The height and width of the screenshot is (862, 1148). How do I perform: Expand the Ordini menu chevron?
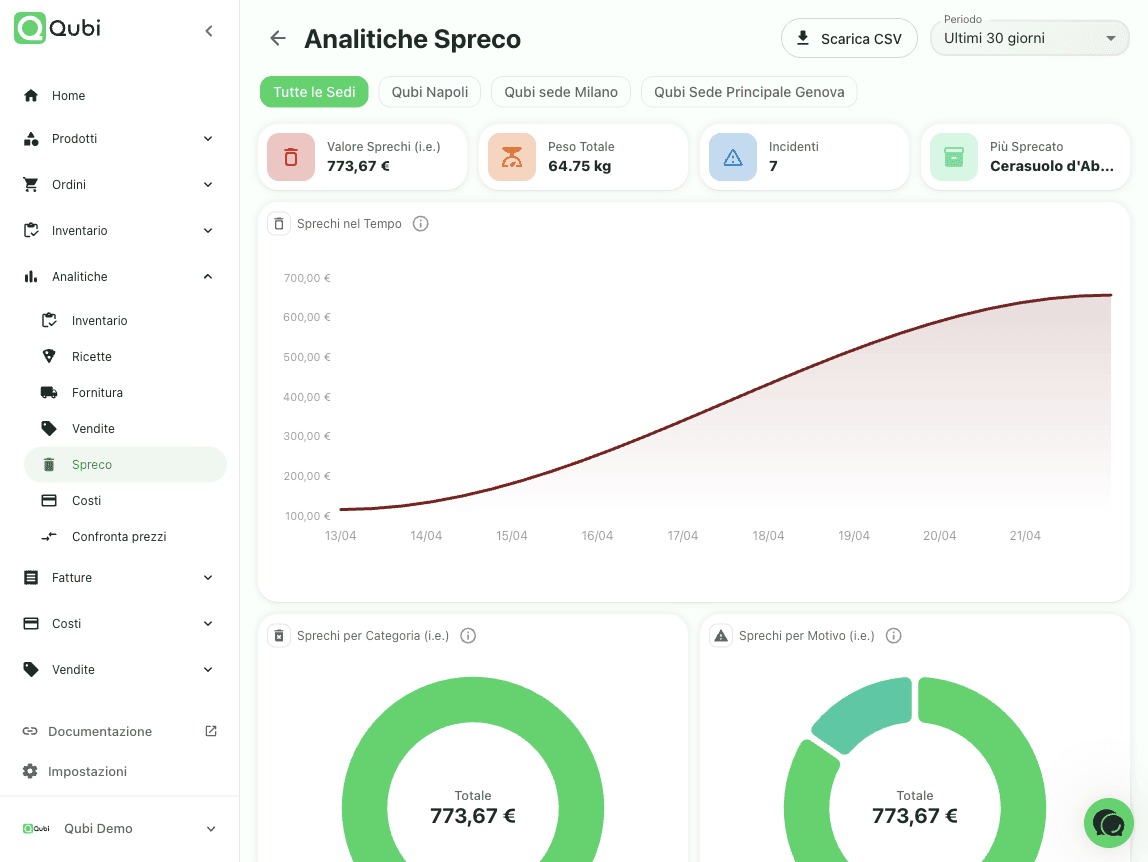[208, 185]
